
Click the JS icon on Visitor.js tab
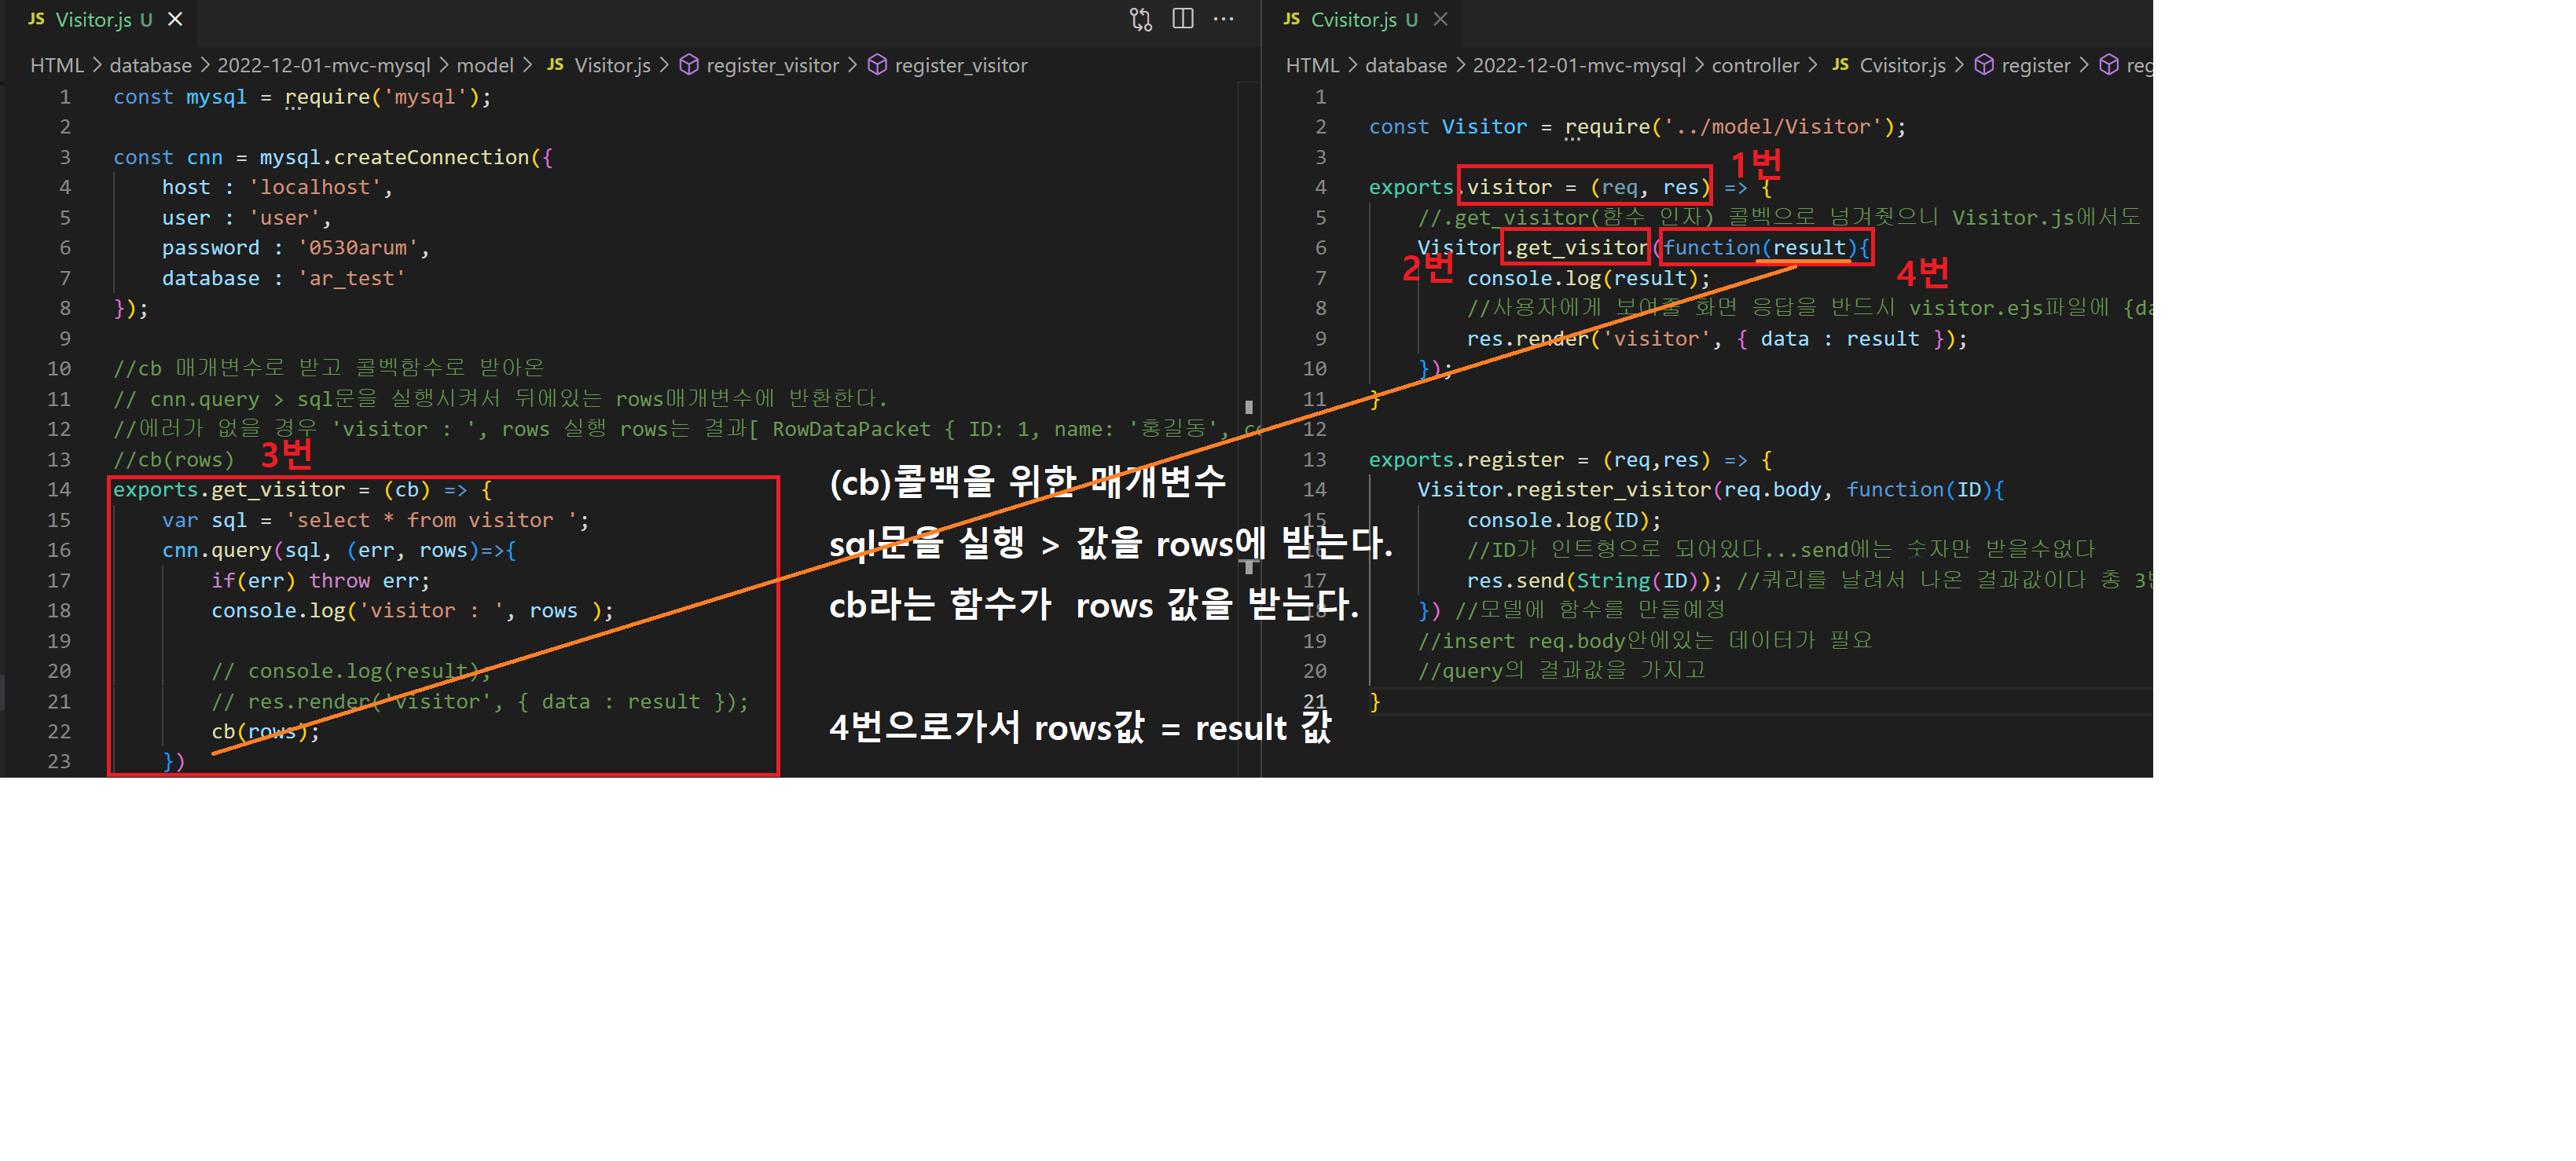pos(36,19)
